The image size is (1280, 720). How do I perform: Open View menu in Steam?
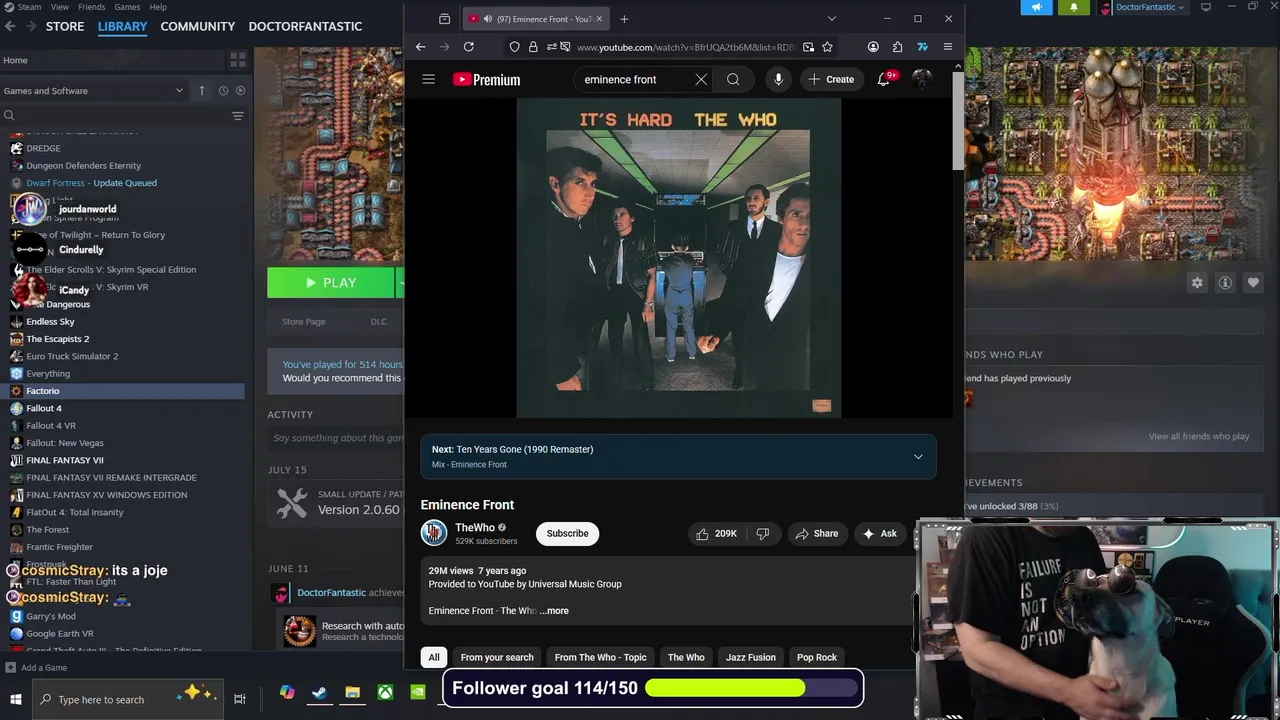point(60,7)
